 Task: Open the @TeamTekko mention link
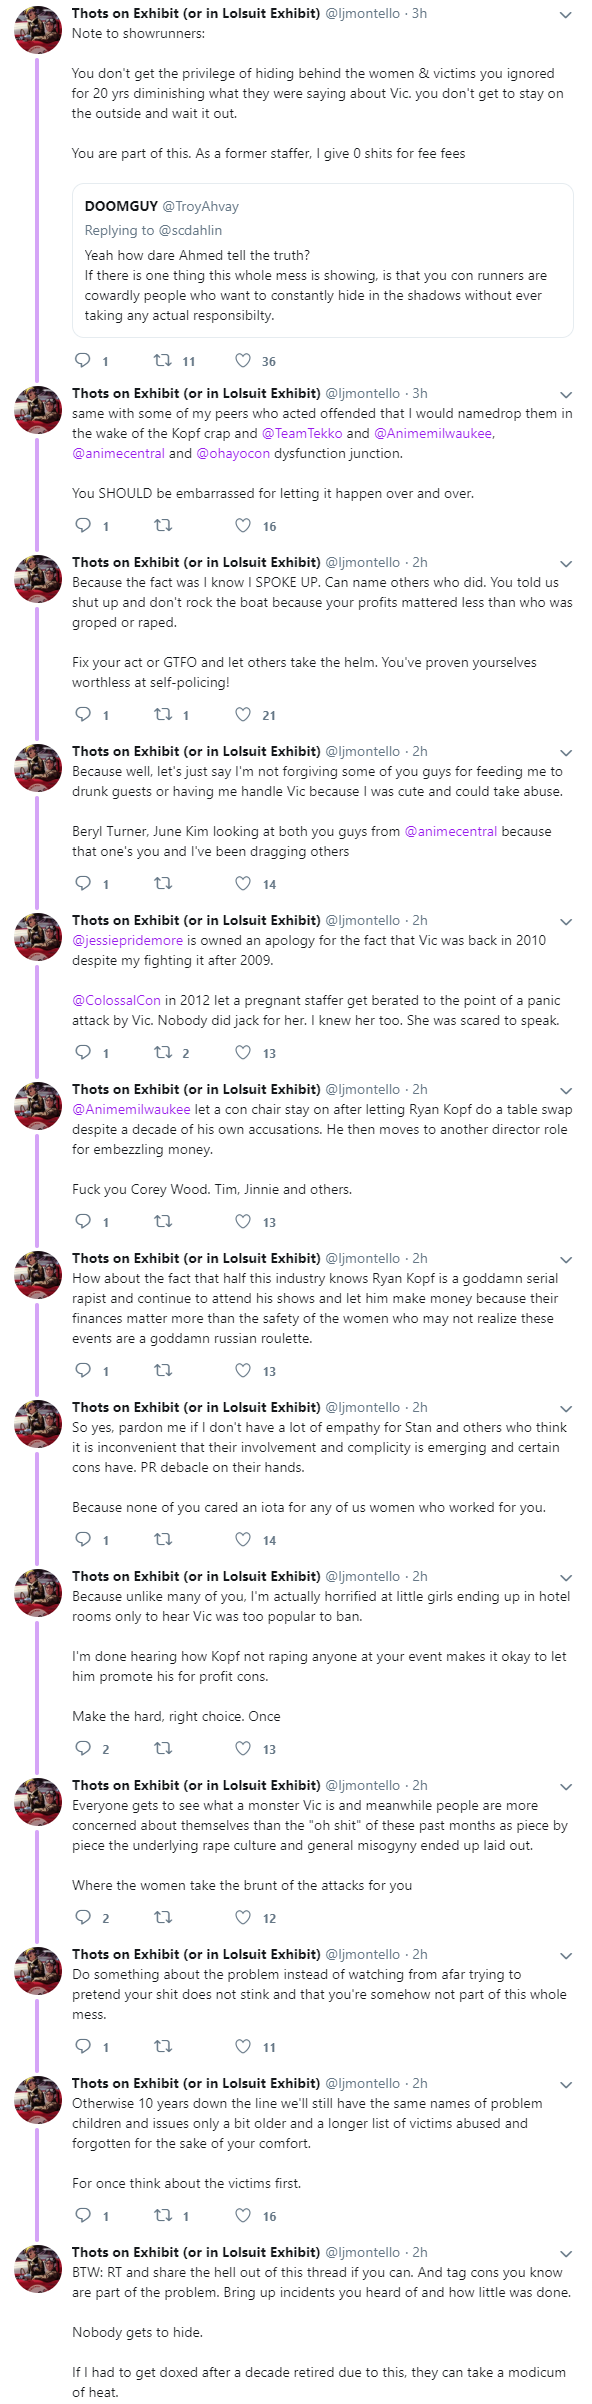[302, 433]
